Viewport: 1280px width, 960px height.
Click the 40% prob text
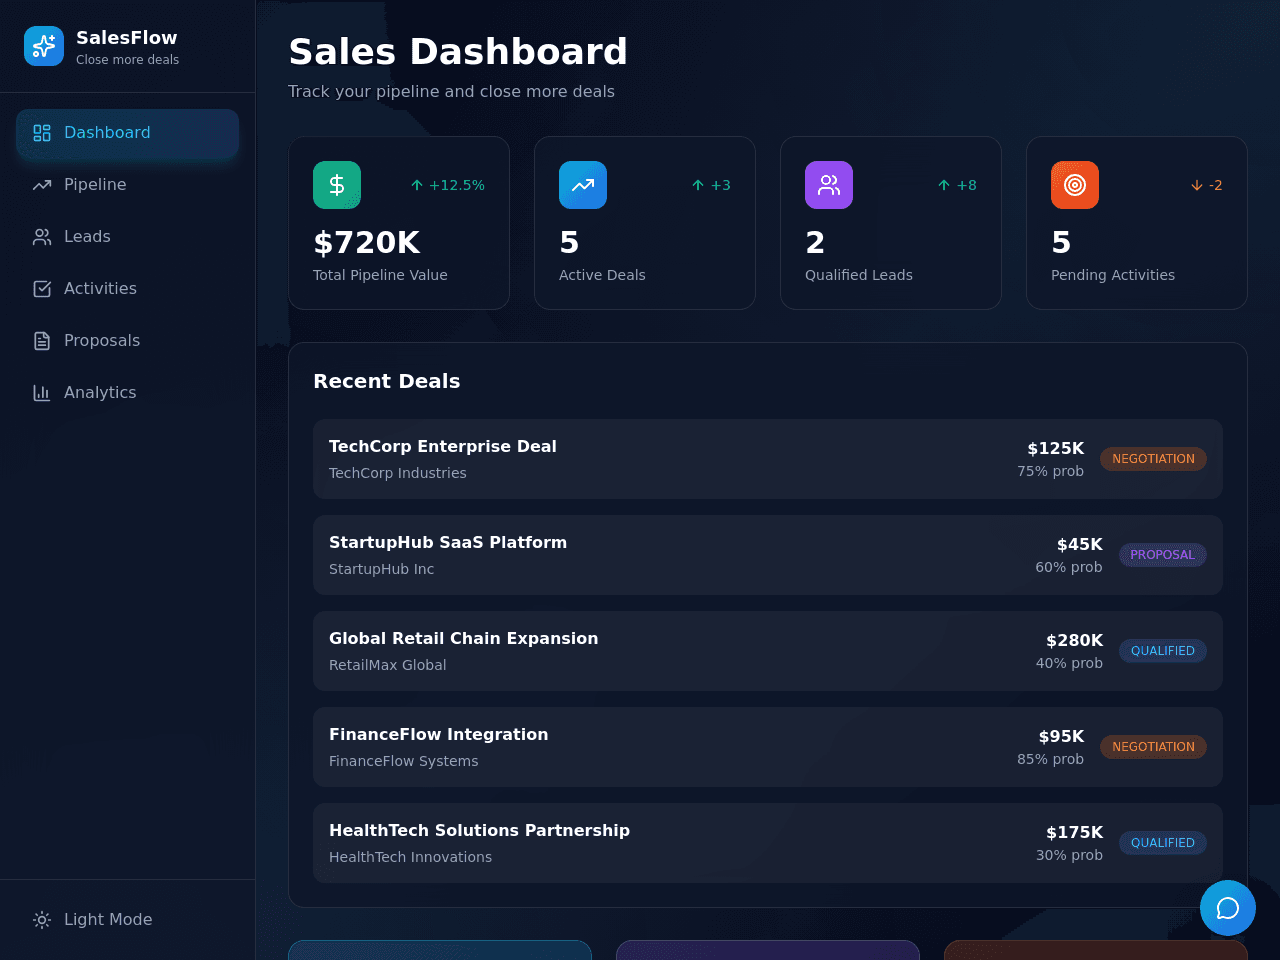tap(1069, 663)
